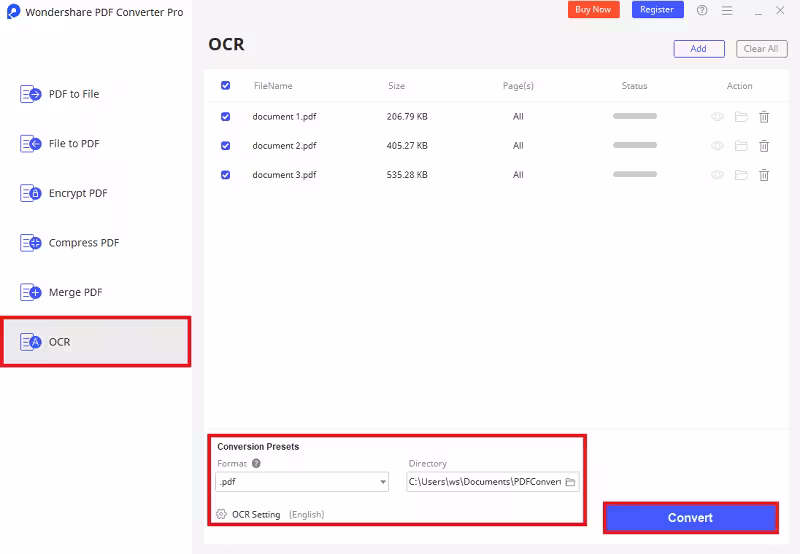Click the All pages cell for document 3.pdf
The width and height of the screenshot is (800, 554).
(518, 175)
